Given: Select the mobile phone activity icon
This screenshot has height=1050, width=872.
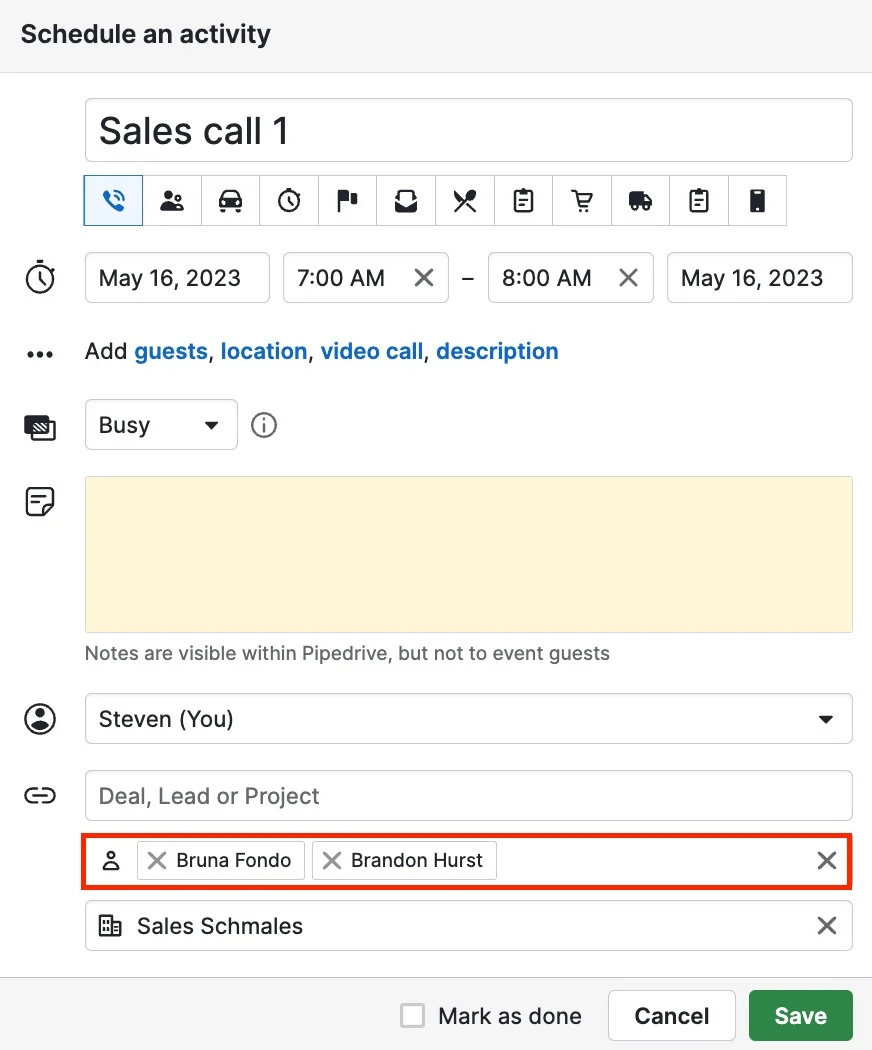Looking at the screenshot, I should [757, 200].
